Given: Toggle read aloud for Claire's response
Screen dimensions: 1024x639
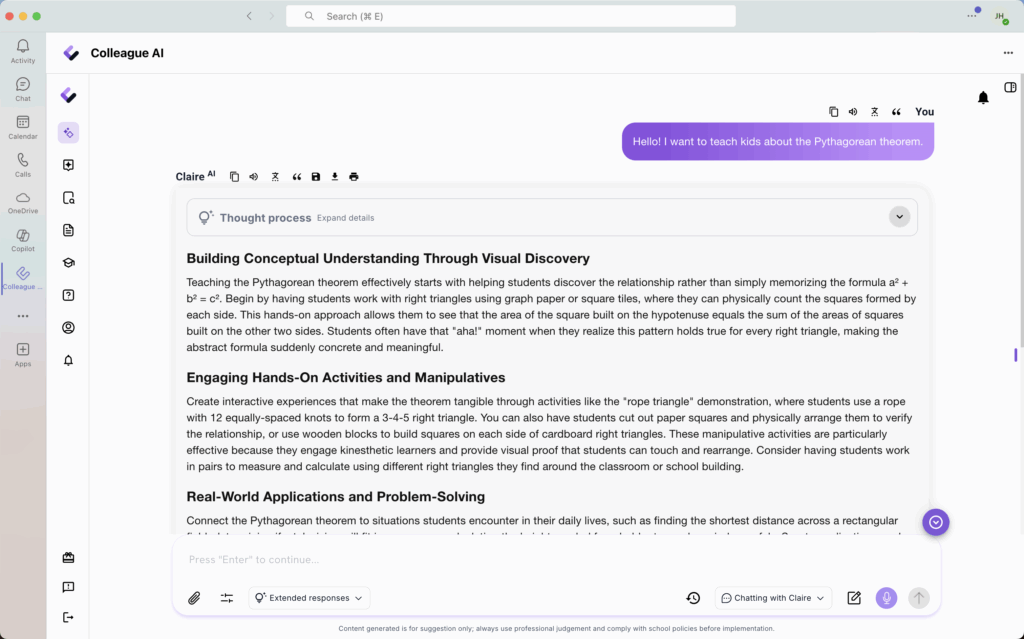Looking at the screenshot, I should click(253, 177).
